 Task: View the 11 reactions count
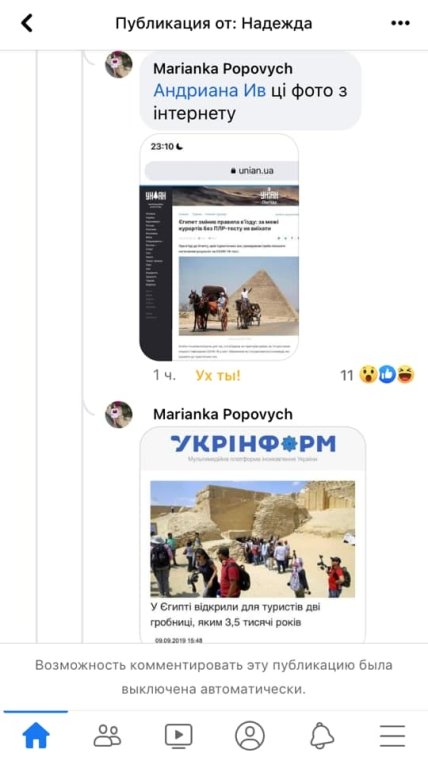coord(346,375)
